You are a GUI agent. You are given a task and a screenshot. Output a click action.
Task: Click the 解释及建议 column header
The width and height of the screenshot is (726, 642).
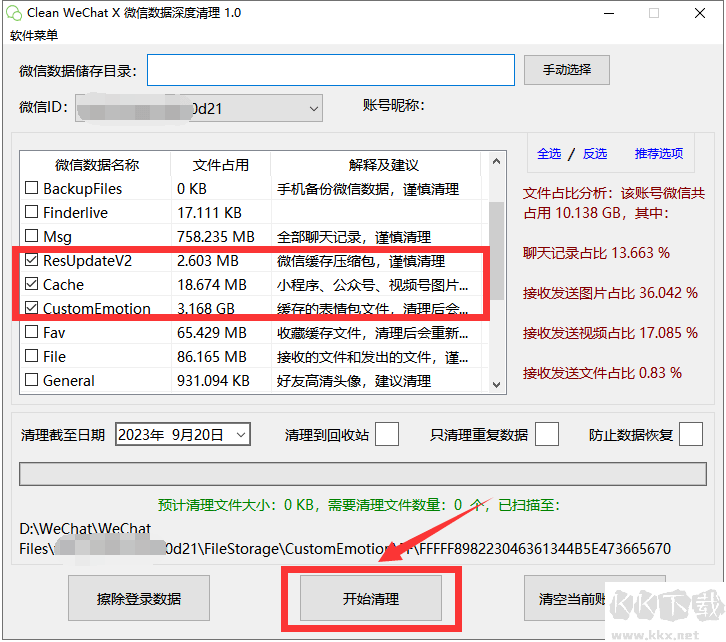[383, 164]
